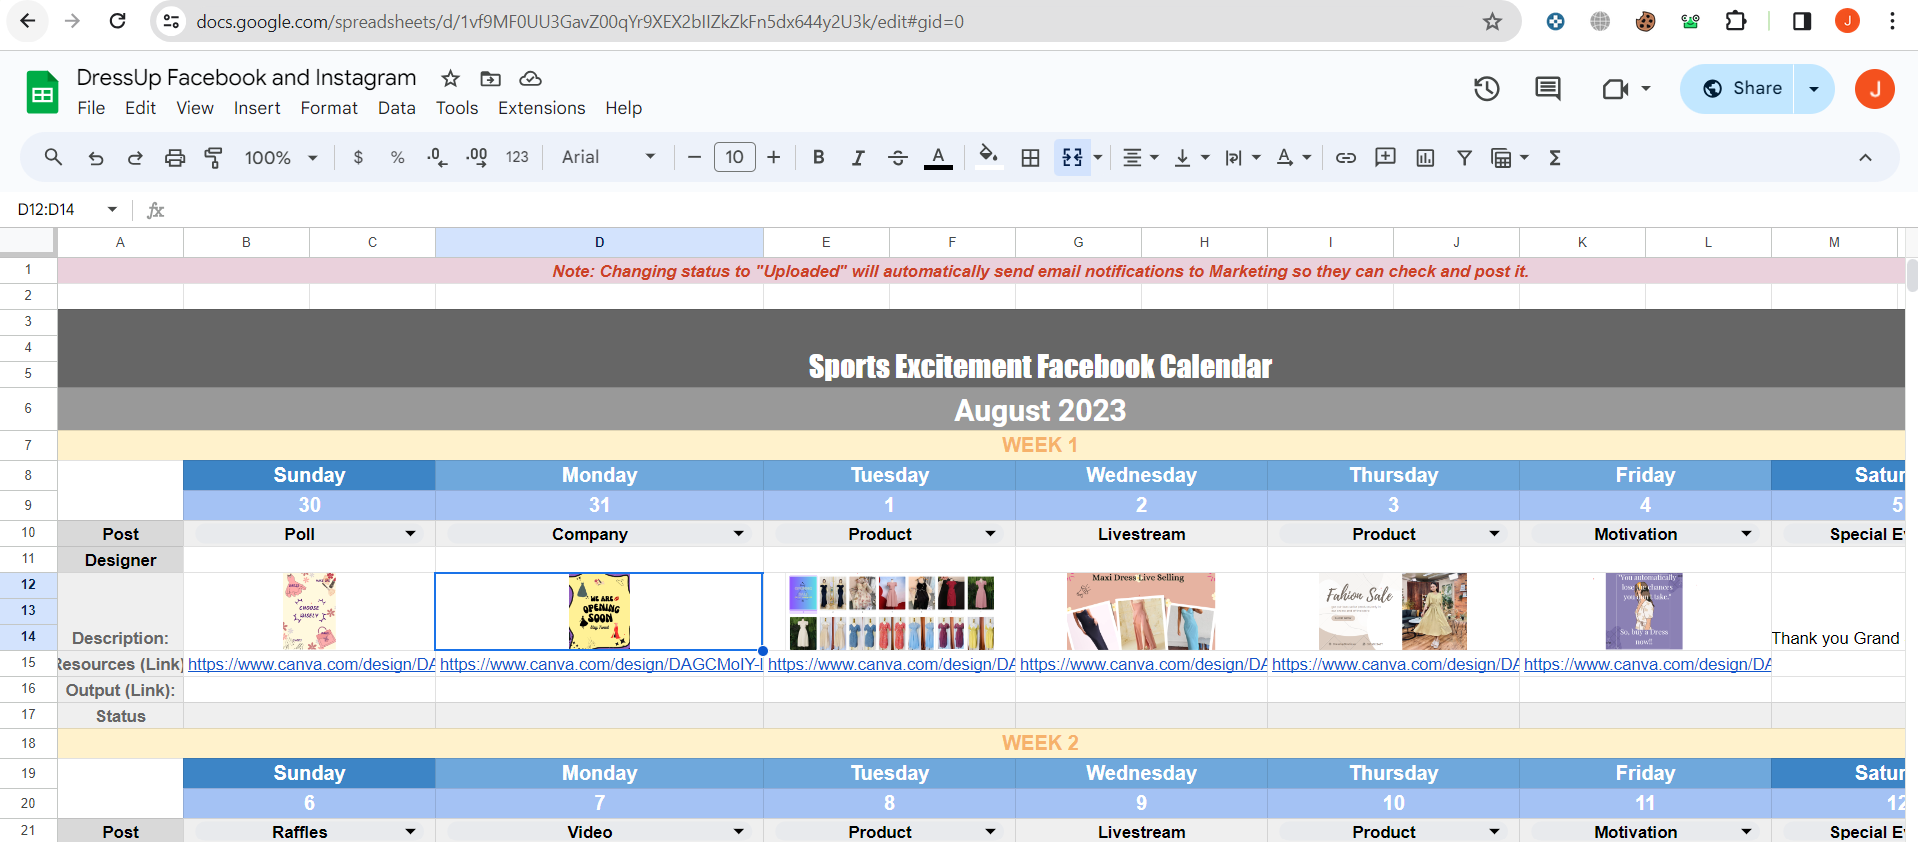Open version history clock icon
1918x842 pixels.
pyautogui.click(x=1486, y=89)
